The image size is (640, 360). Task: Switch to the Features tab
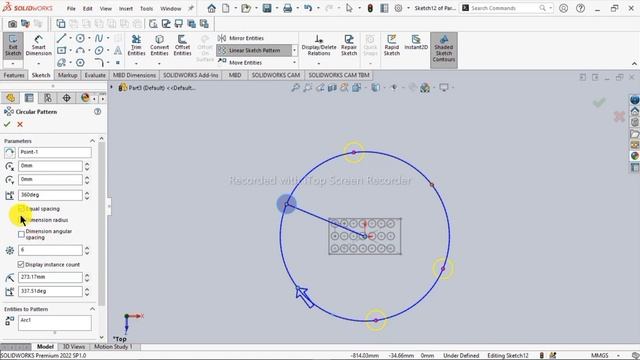[14, 75]
